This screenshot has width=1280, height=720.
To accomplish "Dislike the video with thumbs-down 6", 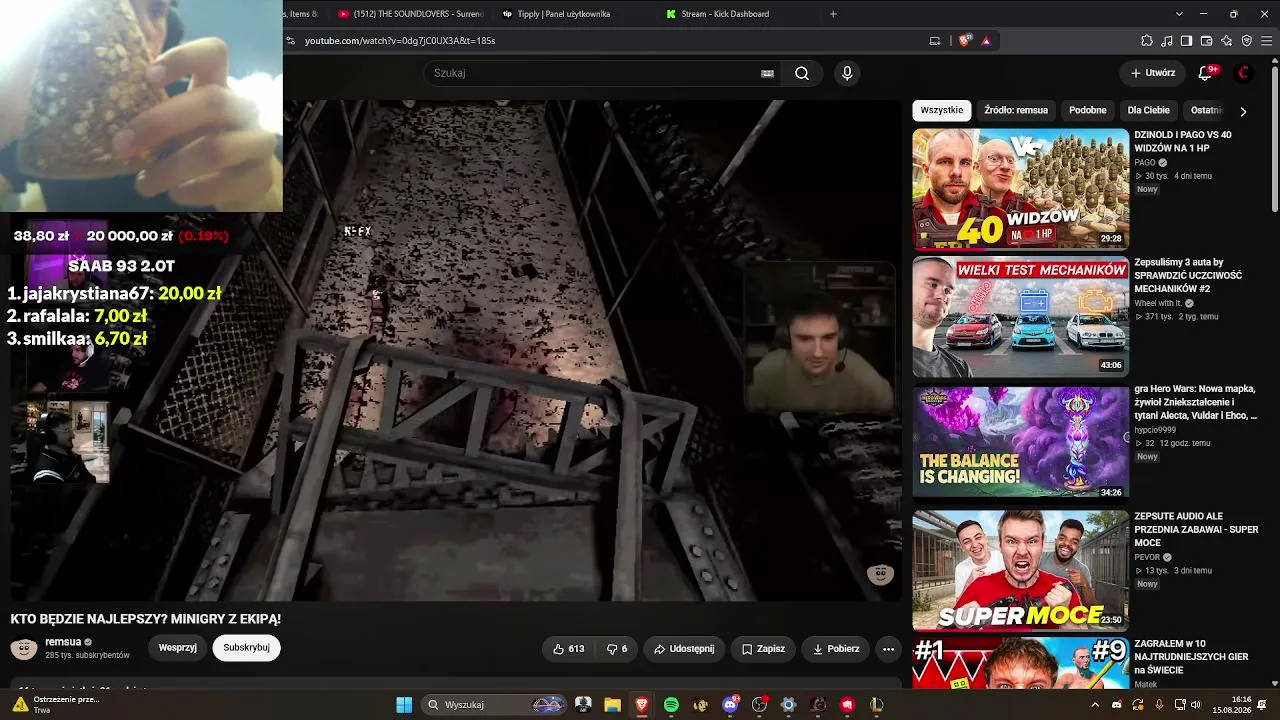I will coord(617,649).
